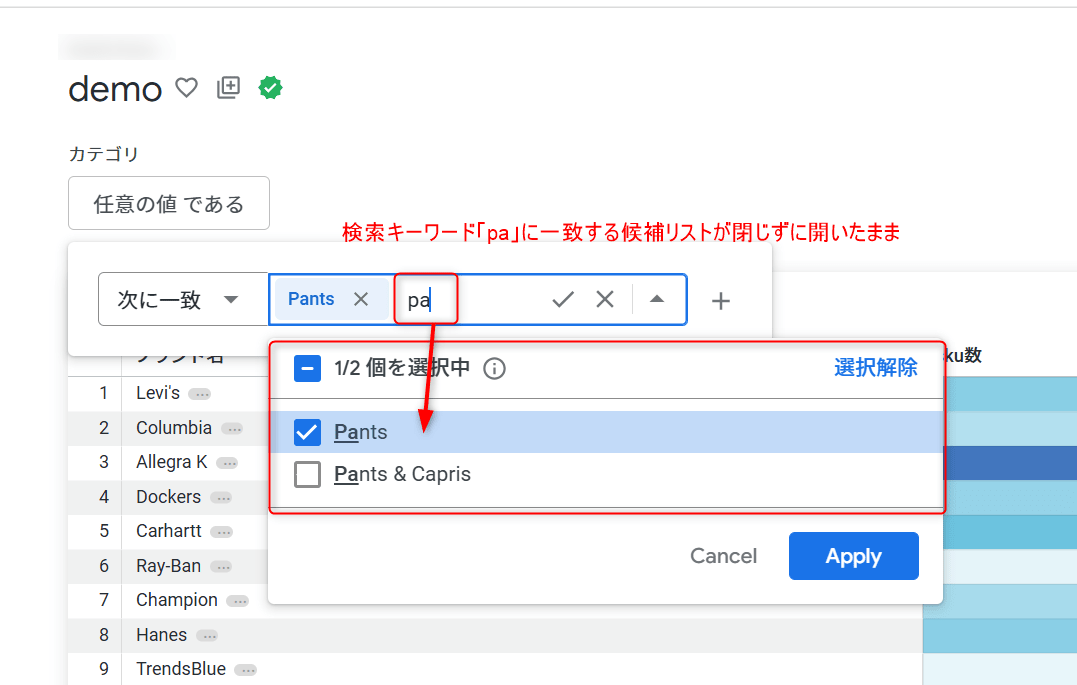Confirm the filter value using the checkmark icon
This screenshot has width=1077, height=685.
(x=562, y=298)
